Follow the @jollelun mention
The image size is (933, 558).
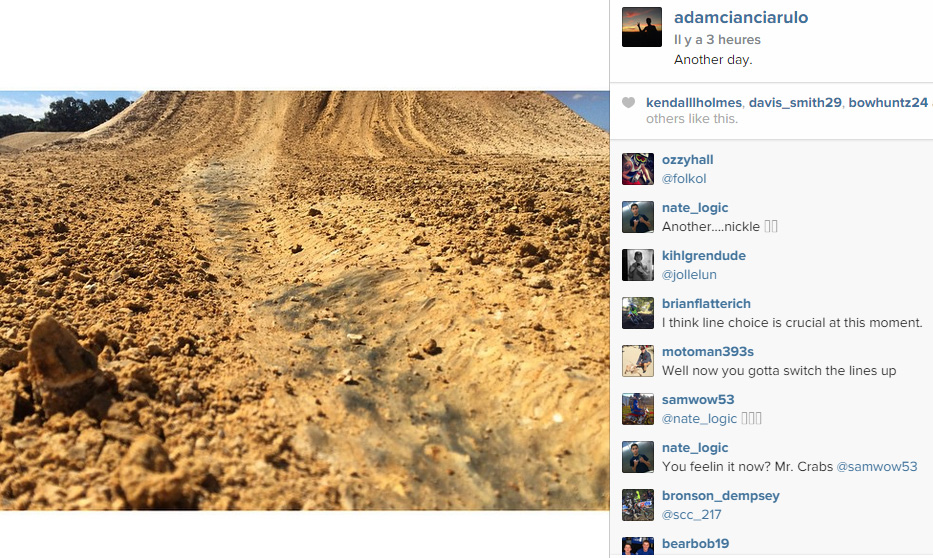click(689, 274)
